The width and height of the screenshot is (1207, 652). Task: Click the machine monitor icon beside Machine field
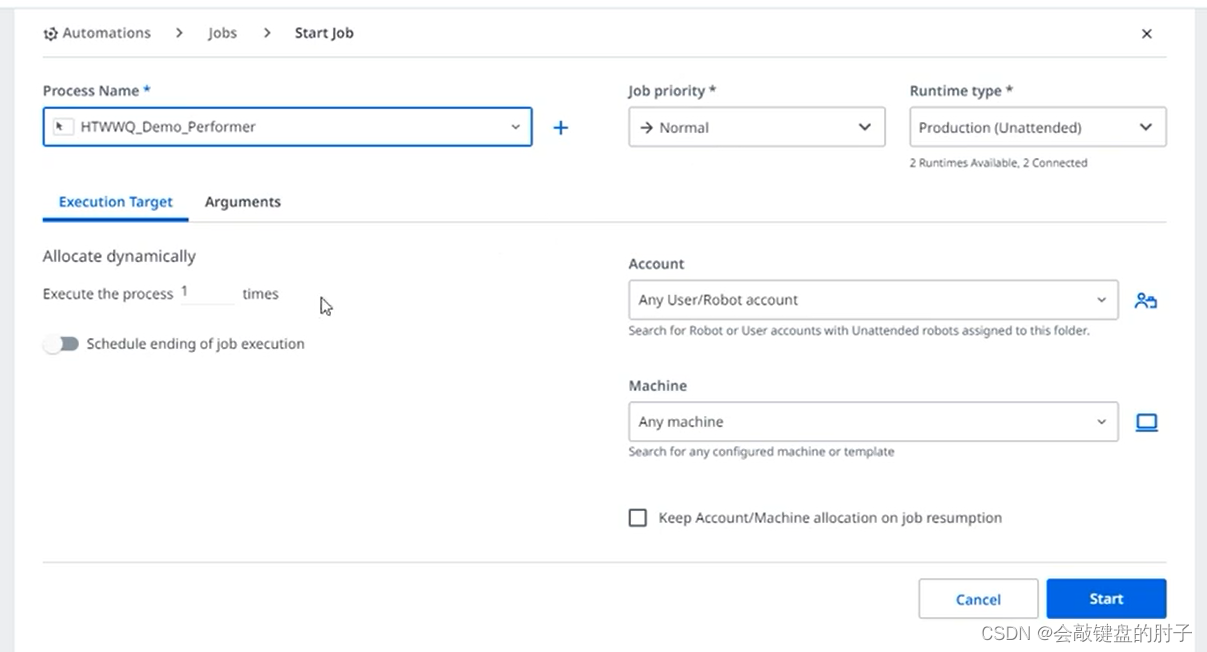(x=1147, y=422)
